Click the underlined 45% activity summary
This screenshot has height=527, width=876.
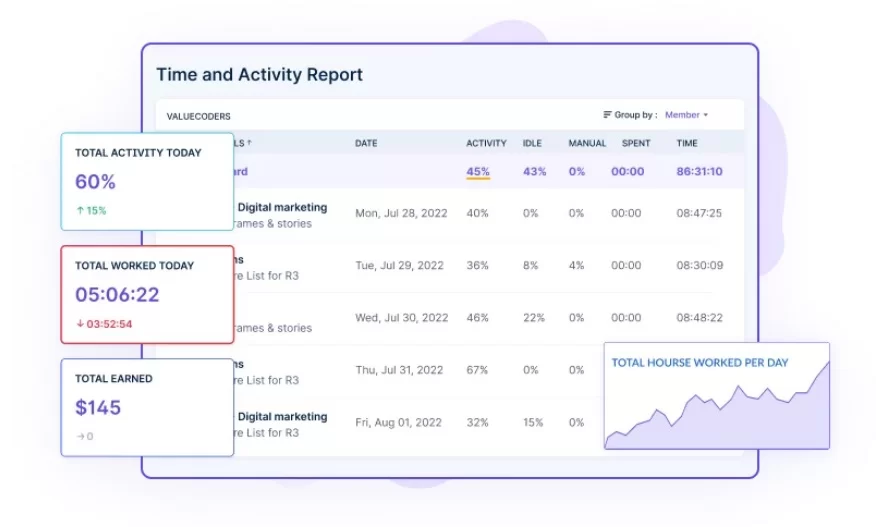478,172
